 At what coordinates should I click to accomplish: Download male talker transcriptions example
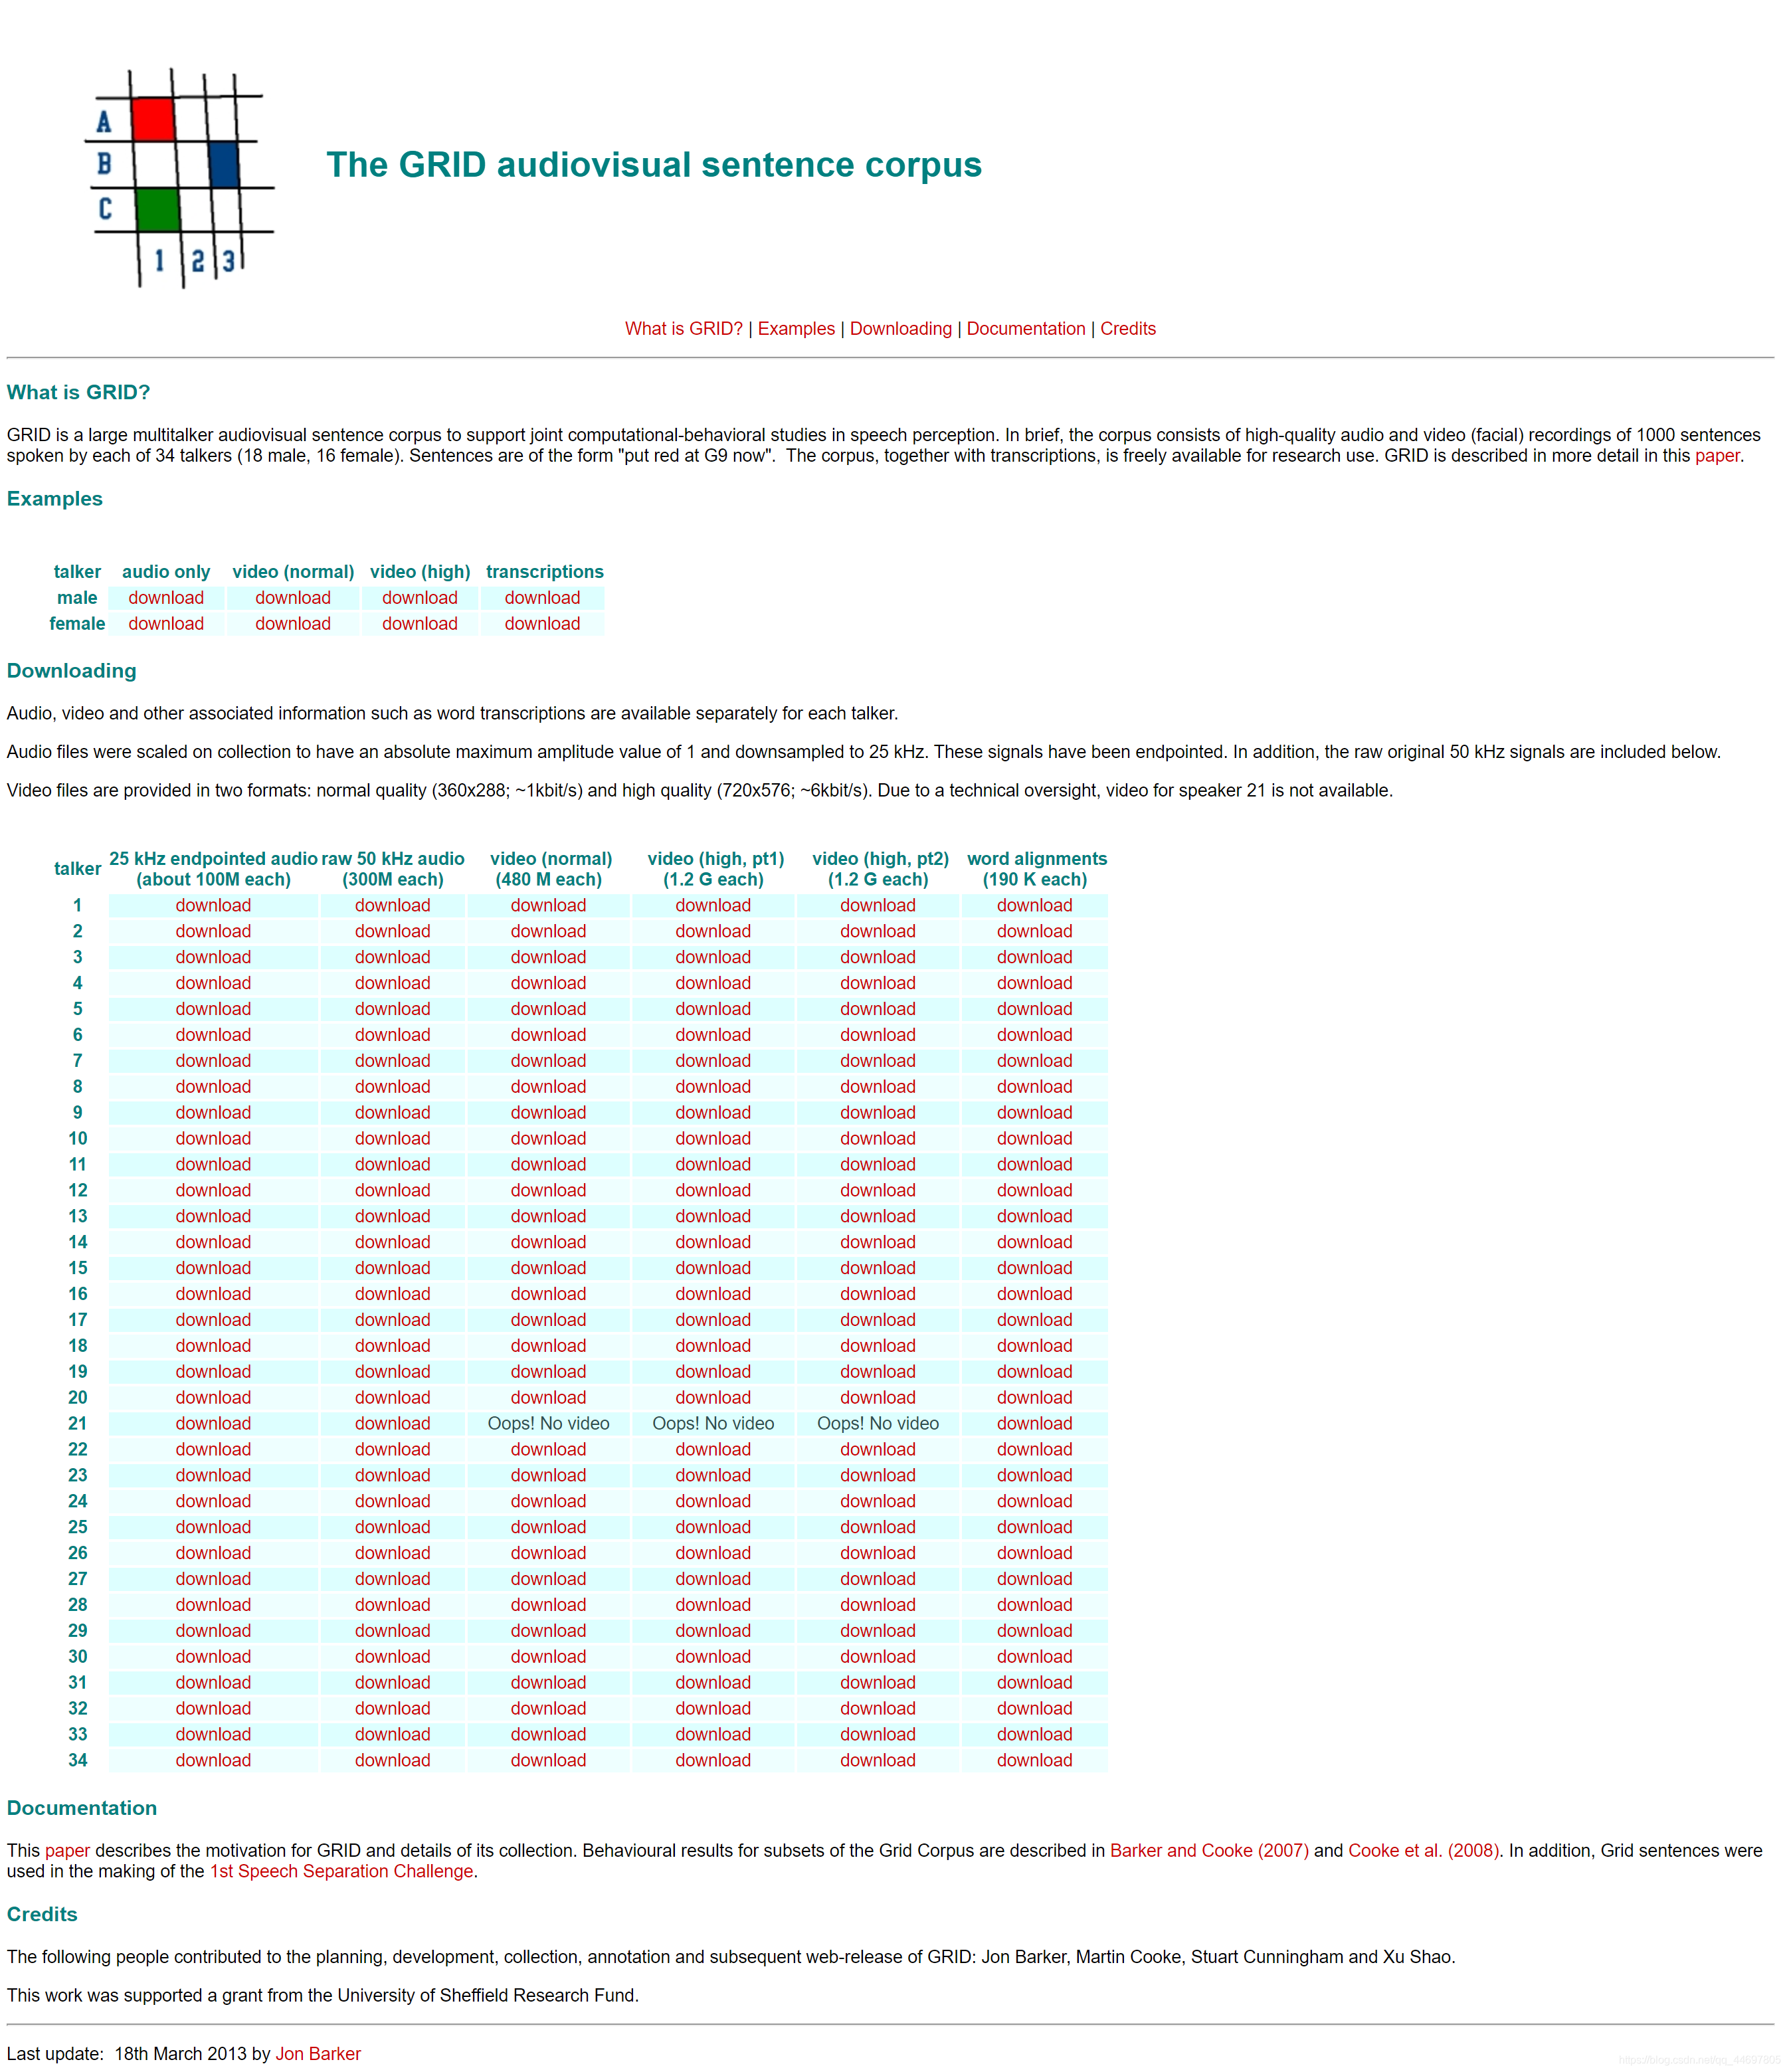(x=542, y=598)
